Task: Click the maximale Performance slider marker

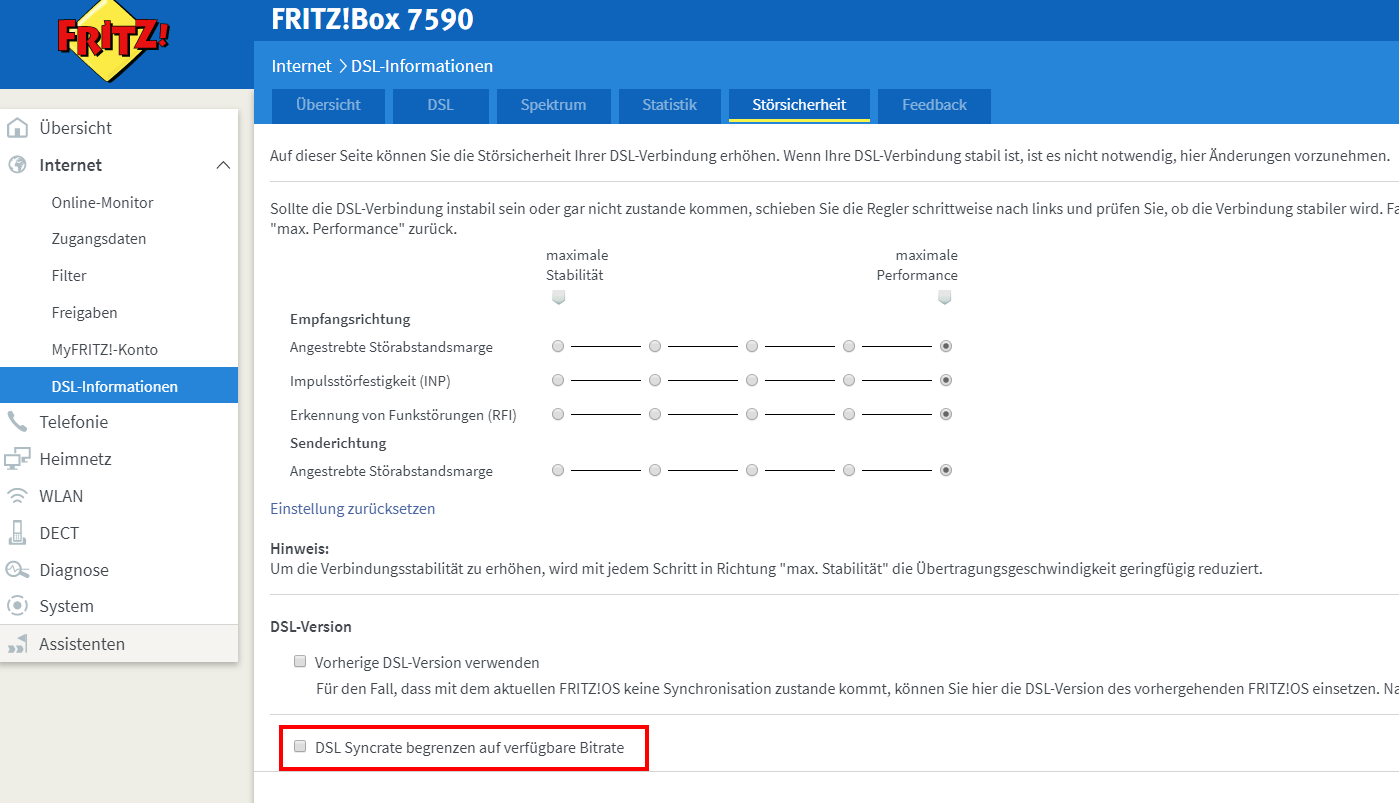Action: click(x=945, y=297)
